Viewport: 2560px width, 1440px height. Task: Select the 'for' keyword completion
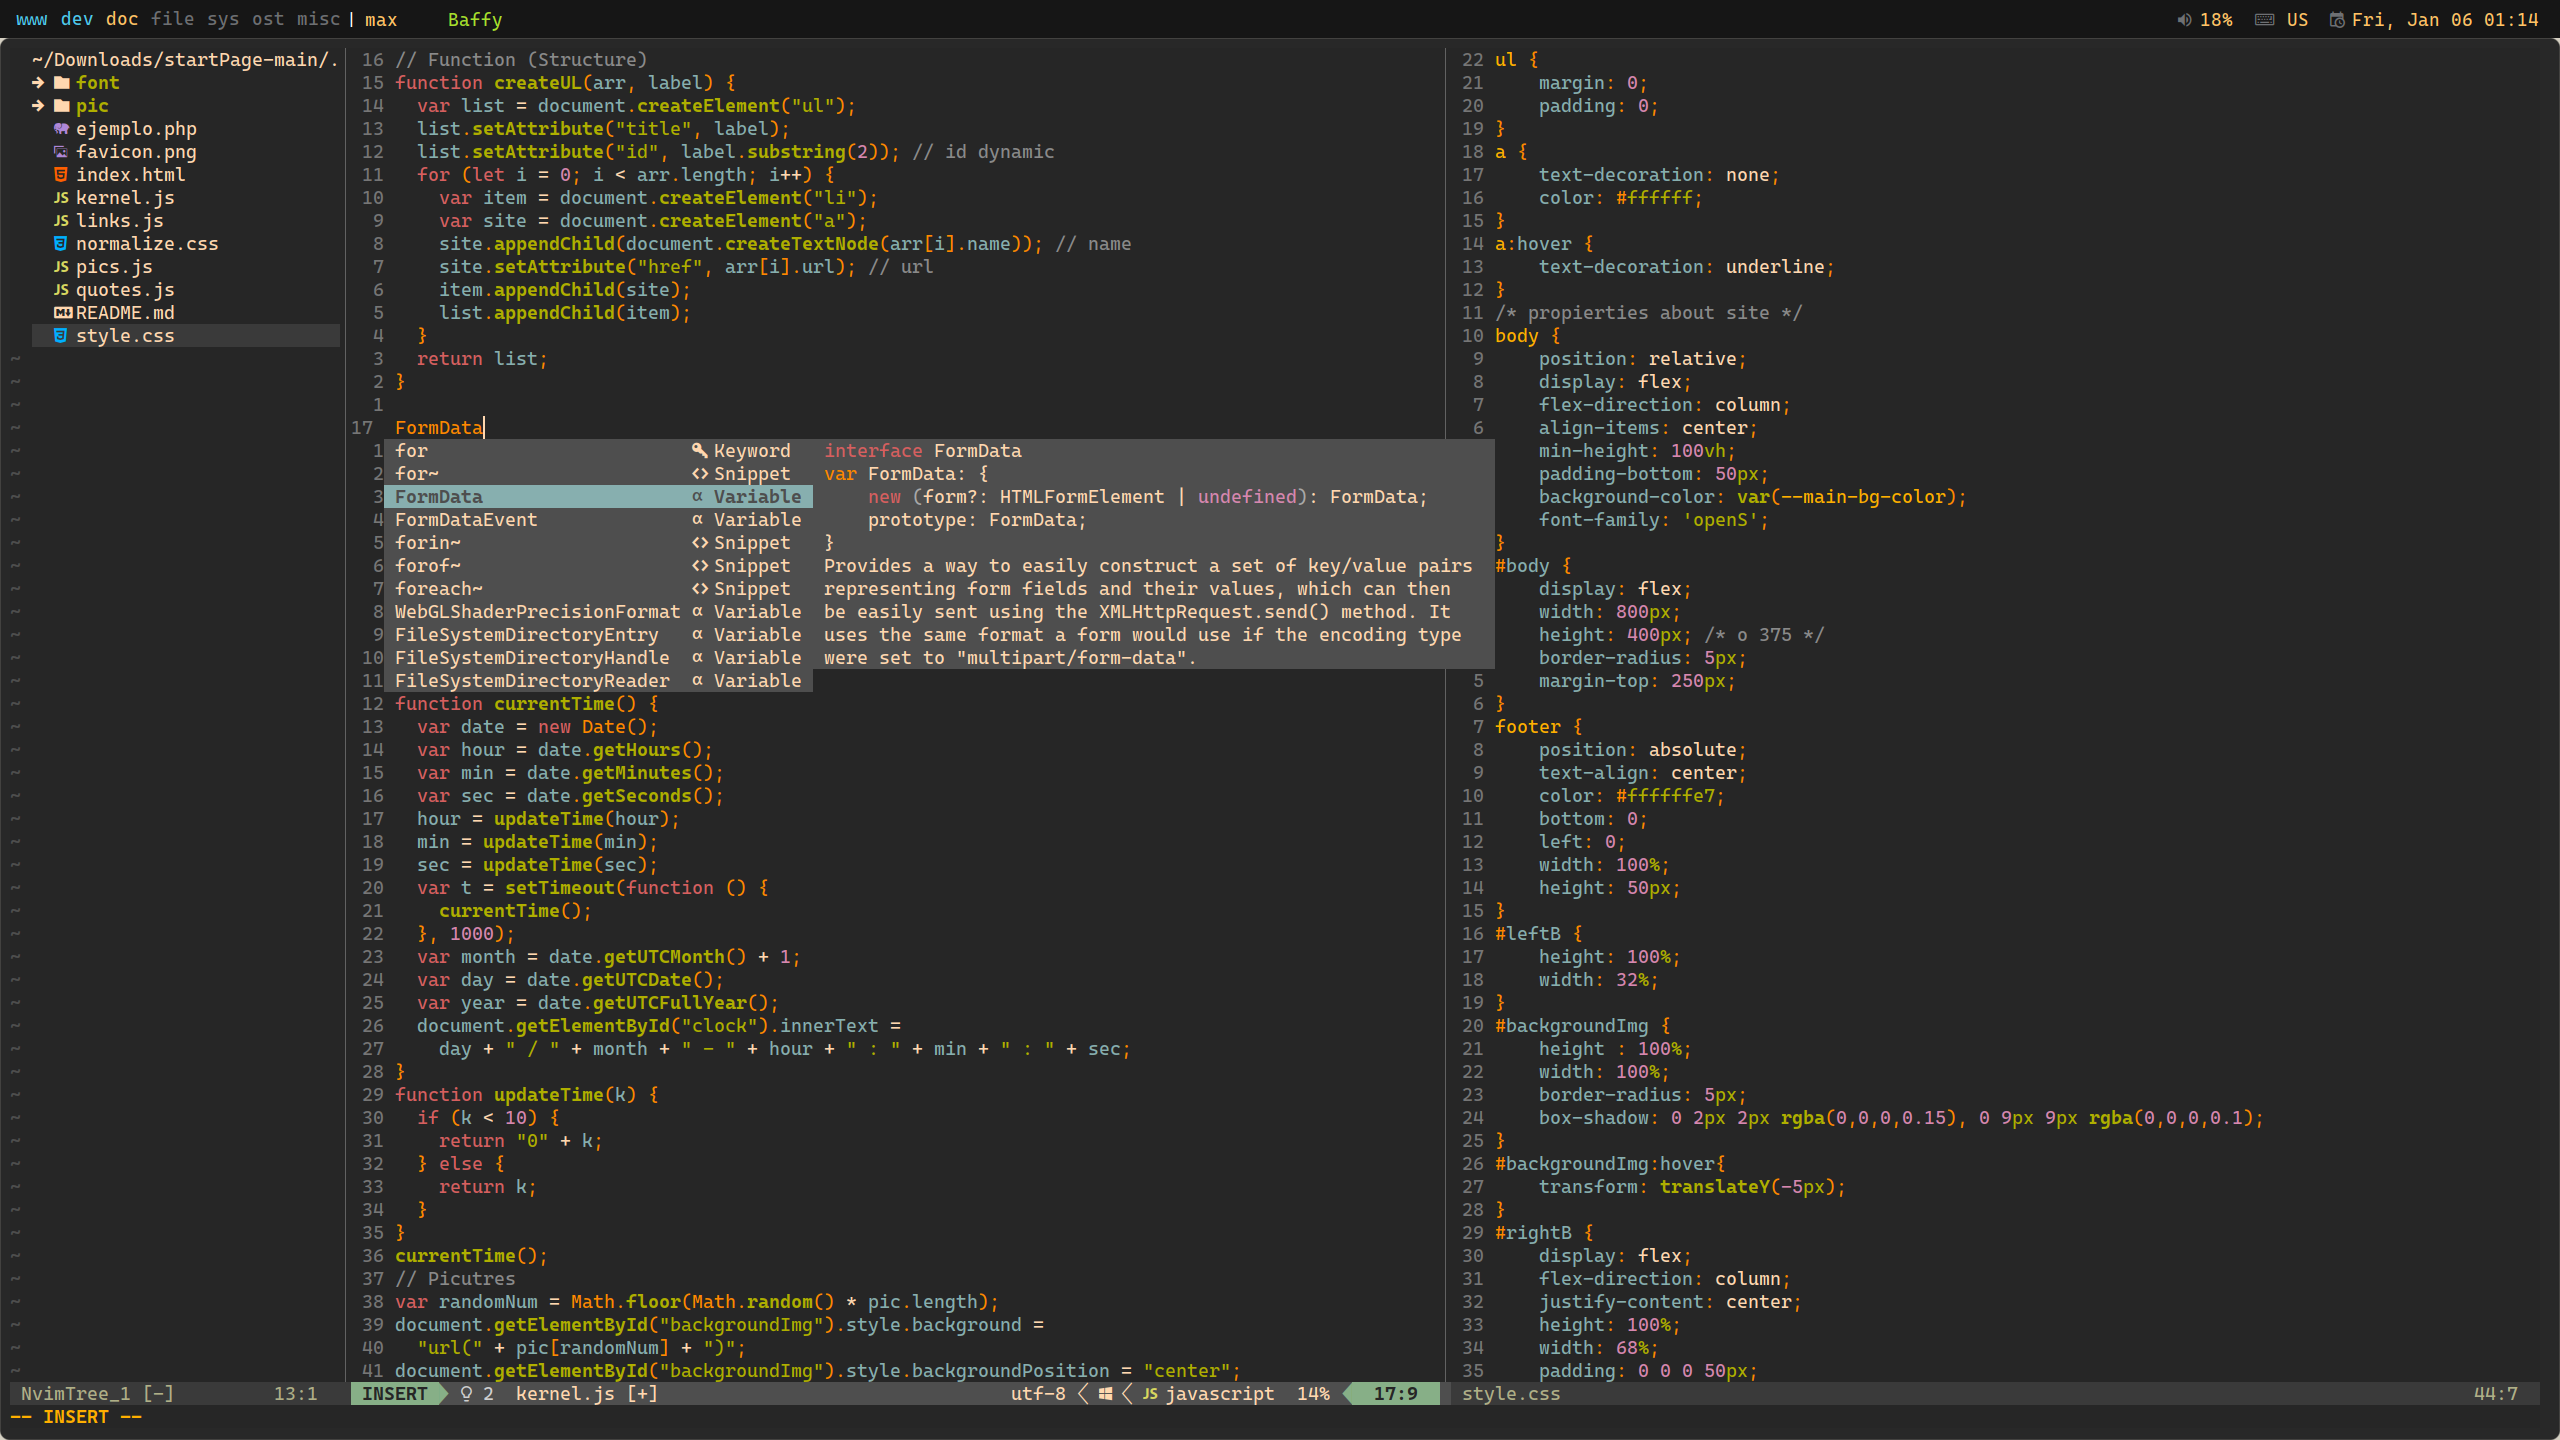tap(598, 451)
